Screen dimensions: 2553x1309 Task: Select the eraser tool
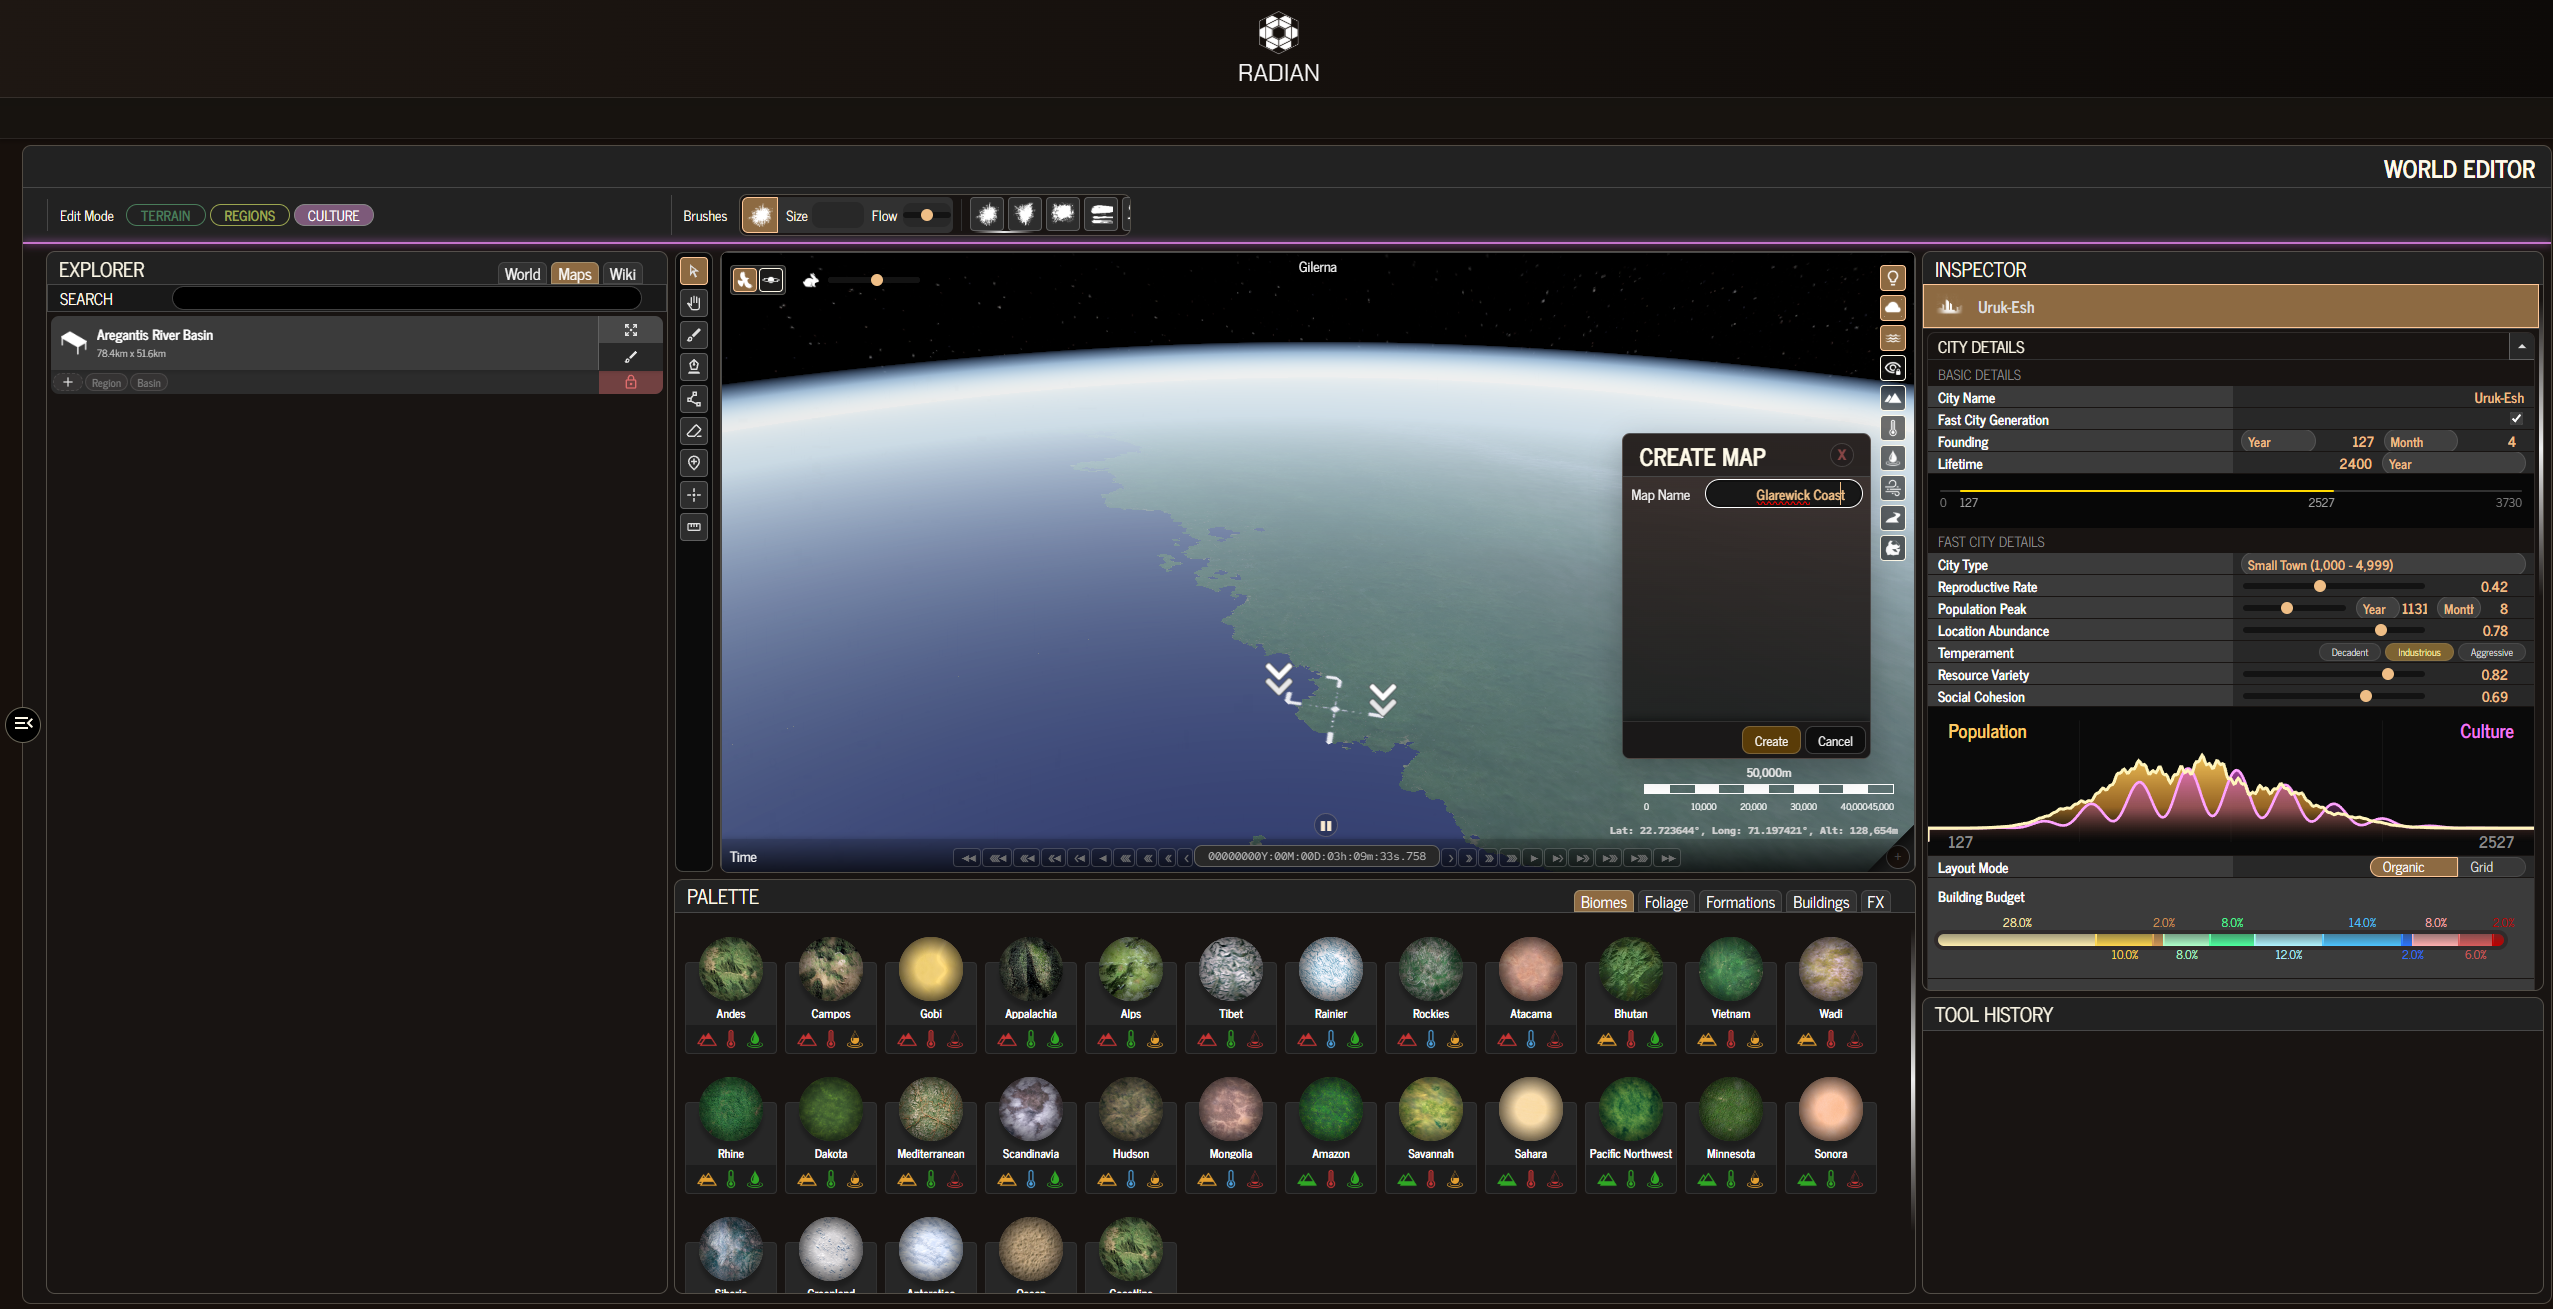(x=694, y=431)
